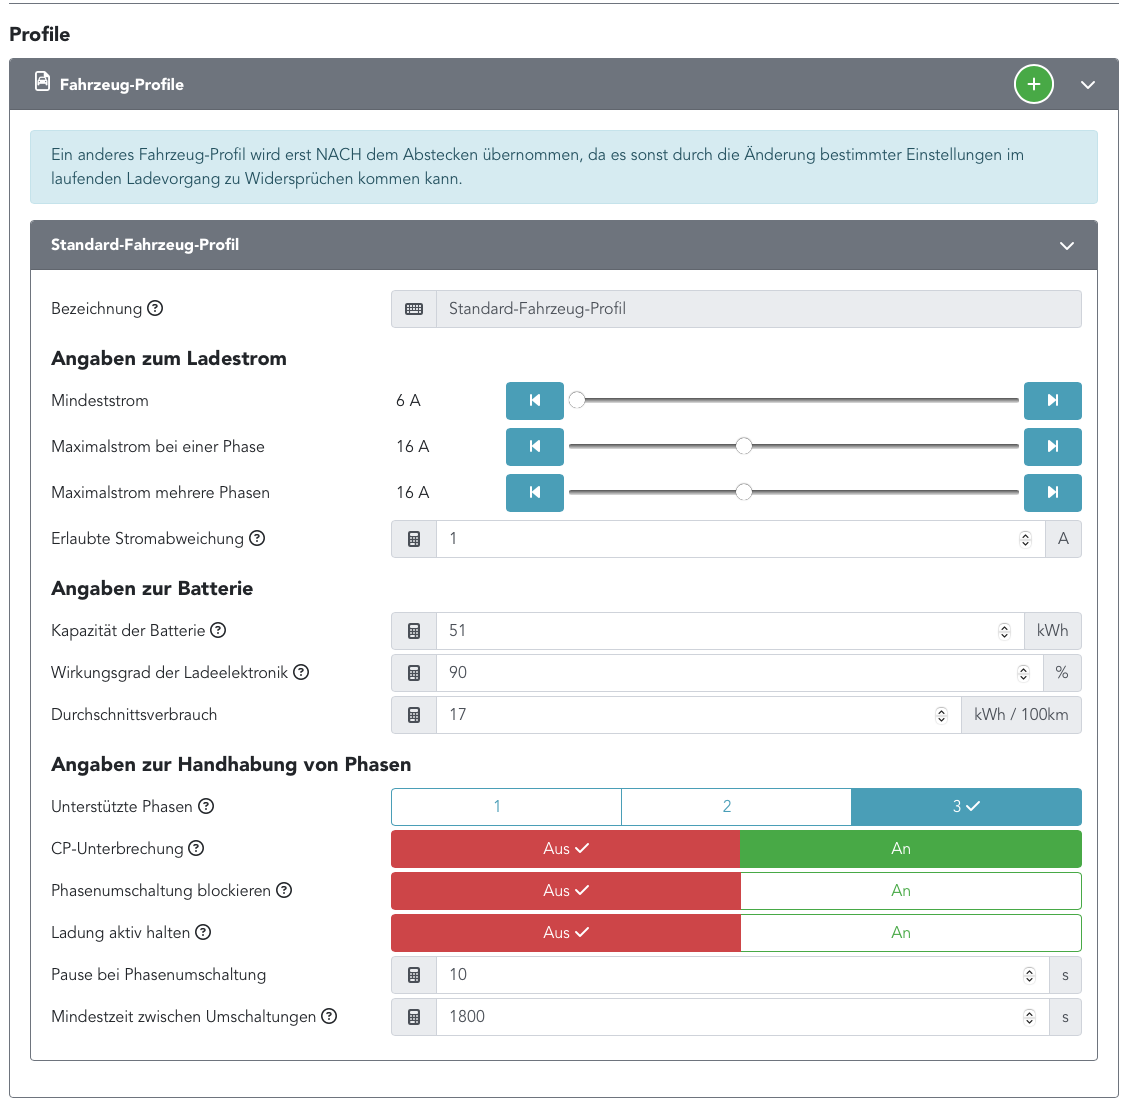
Task: Collapse the Standard-Fahrzeug-Profil section
Action: (1067, 245)
